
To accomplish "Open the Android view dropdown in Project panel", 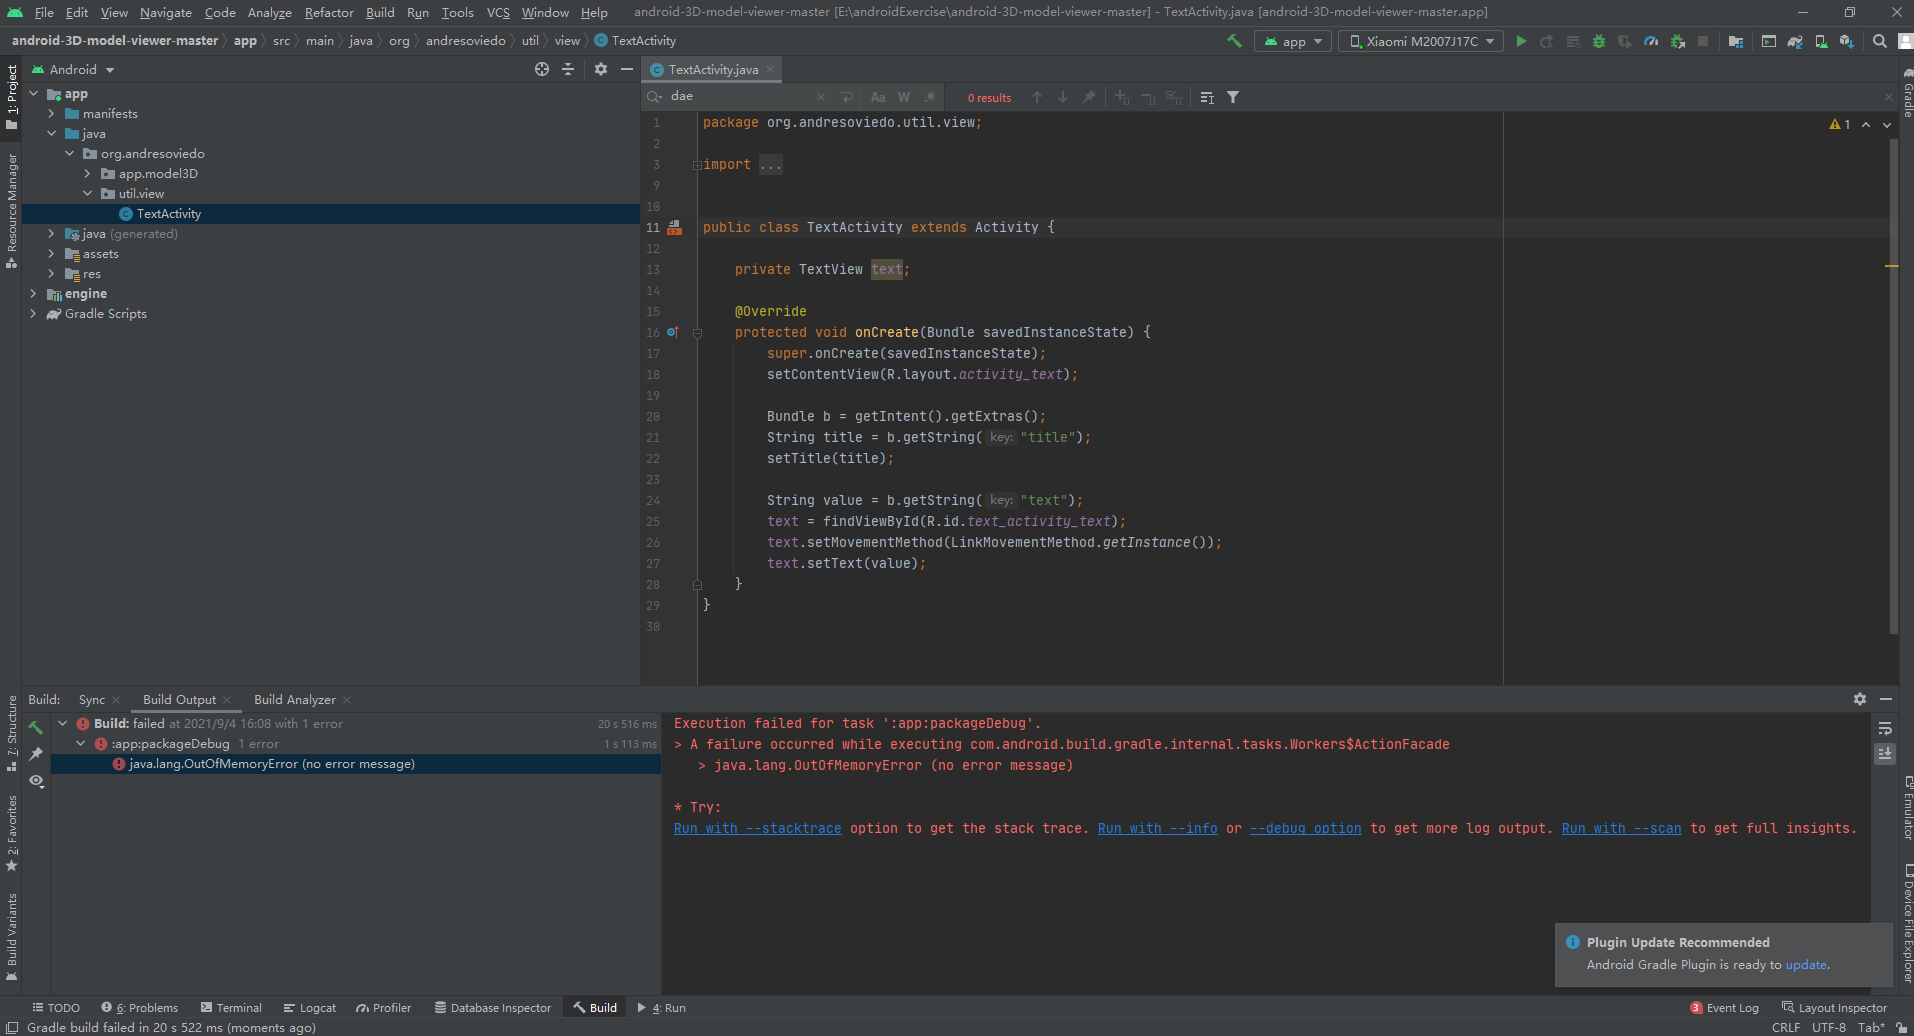I will click(74, 69).
